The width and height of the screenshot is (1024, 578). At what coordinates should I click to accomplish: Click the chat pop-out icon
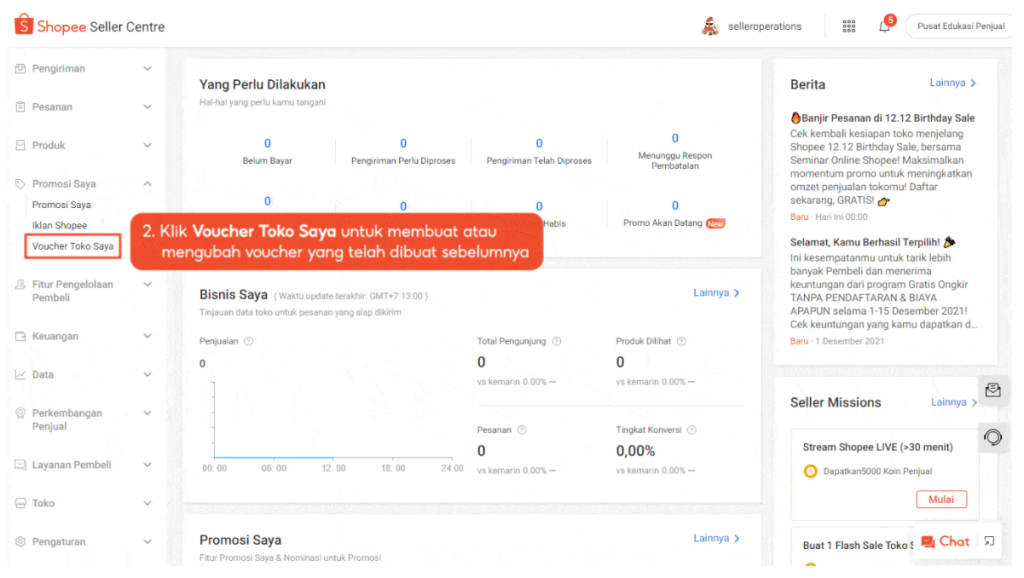(x=989, y=541)
